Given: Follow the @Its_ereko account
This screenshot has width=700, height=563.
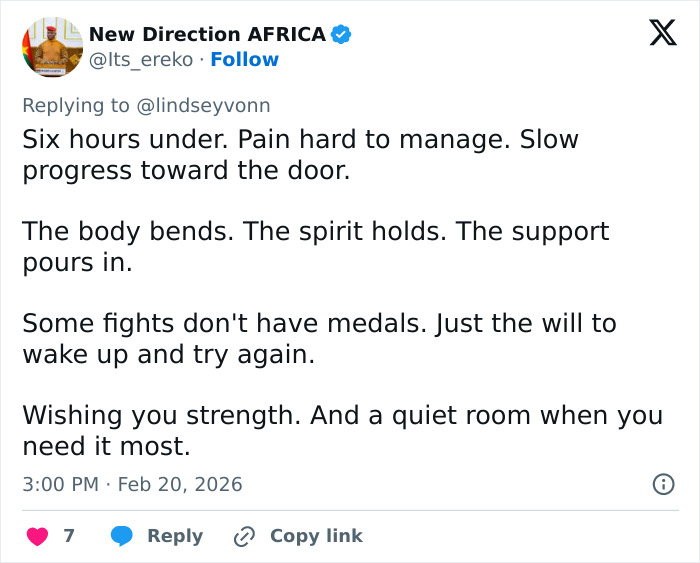Looking at the screenshot, I should 244,60.
